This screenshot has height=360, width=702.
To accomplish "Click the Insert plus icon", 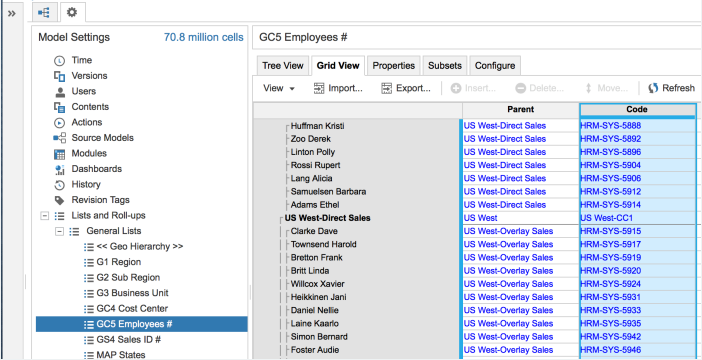I will [x=456, y=88].
